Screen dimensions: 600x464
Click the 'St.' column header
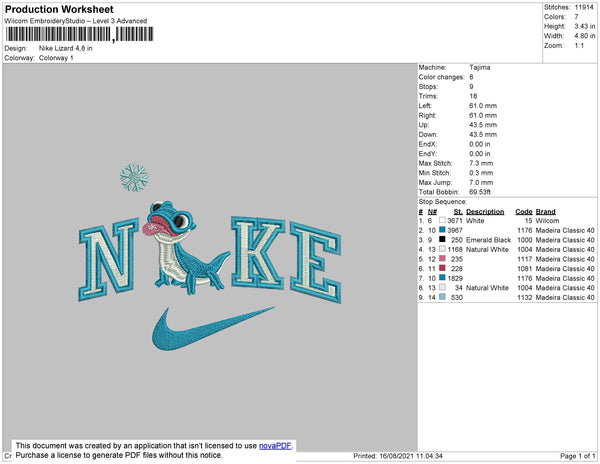[458, 212]
